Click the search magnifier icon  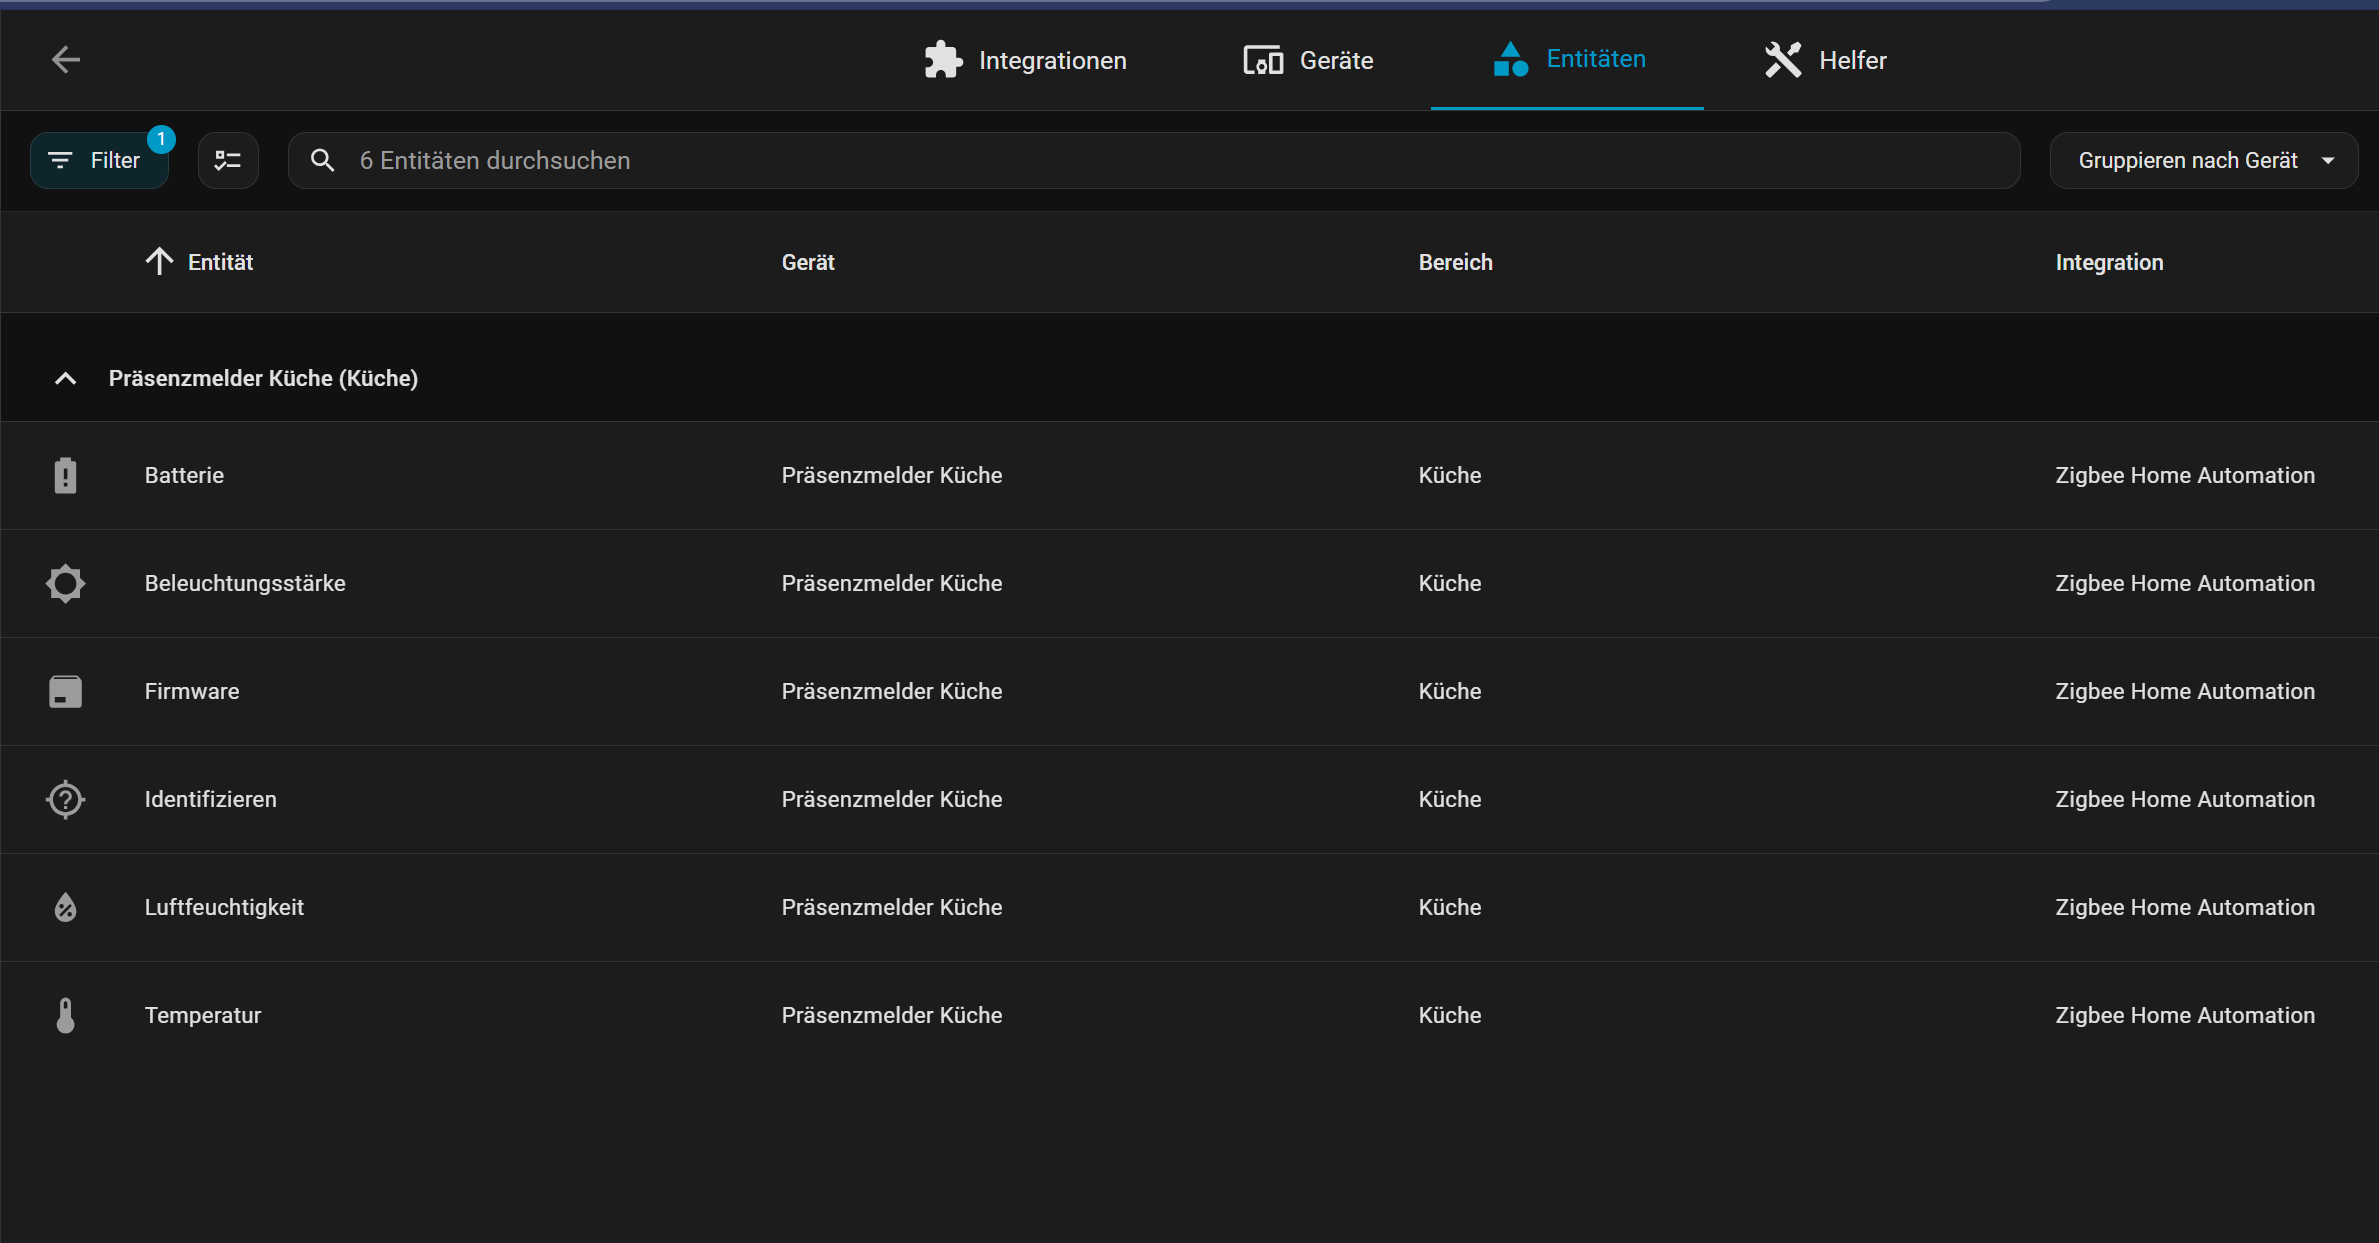[x=322, y=161]
